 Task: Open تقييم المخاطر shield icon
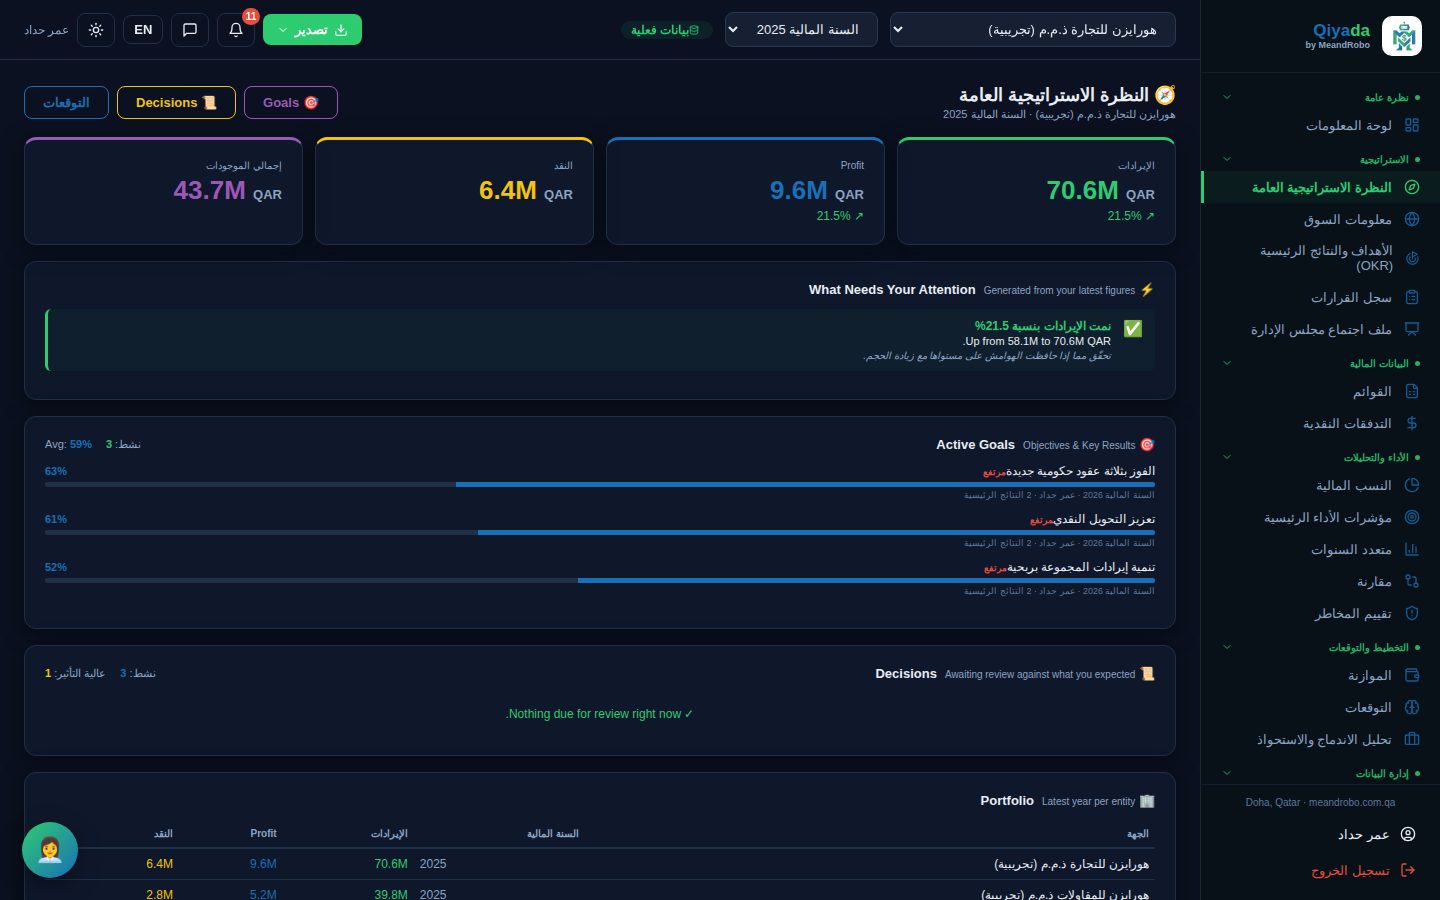tap(1412, 613)
